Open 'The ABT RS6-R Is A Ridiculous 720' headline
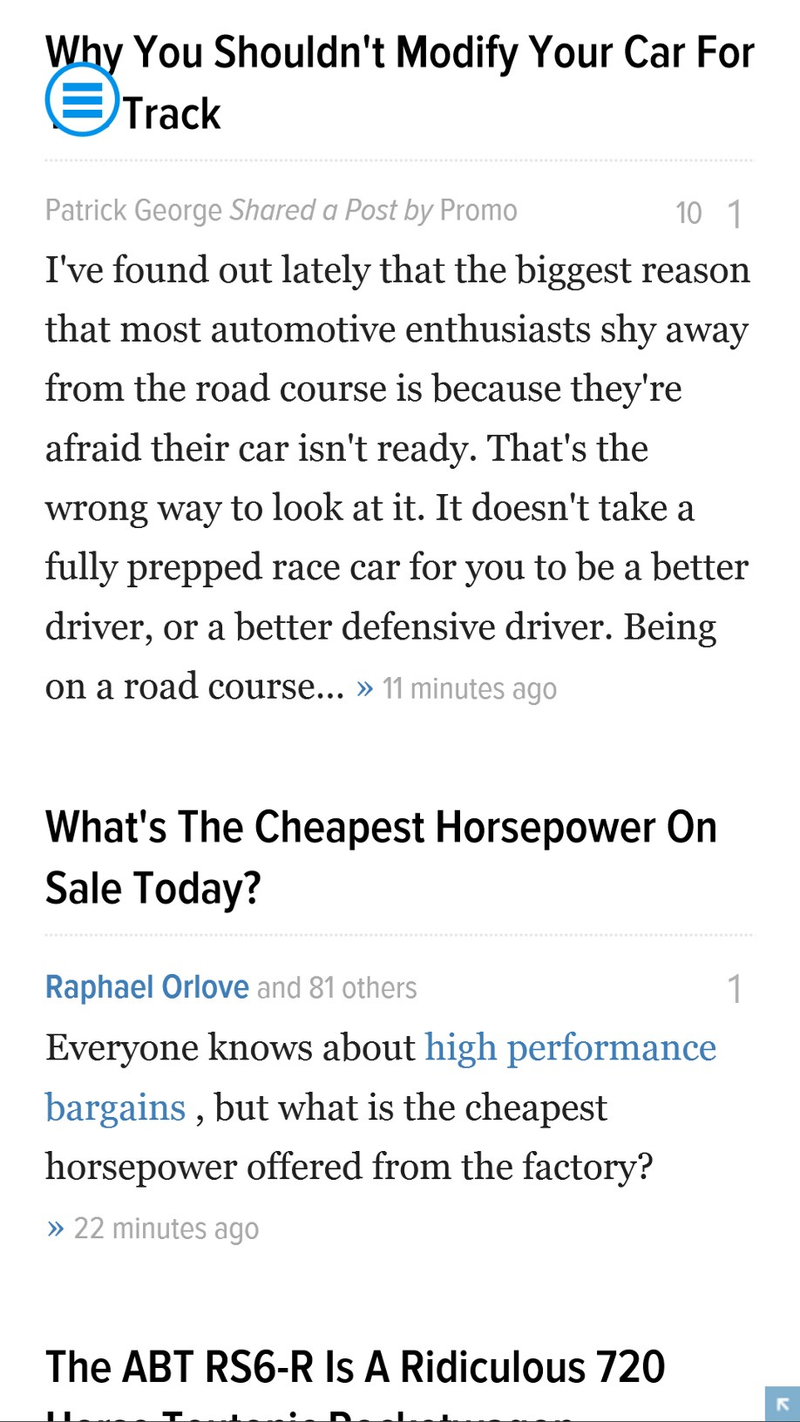This screenshot has width=800, height=1422. tap(356, 1366)
